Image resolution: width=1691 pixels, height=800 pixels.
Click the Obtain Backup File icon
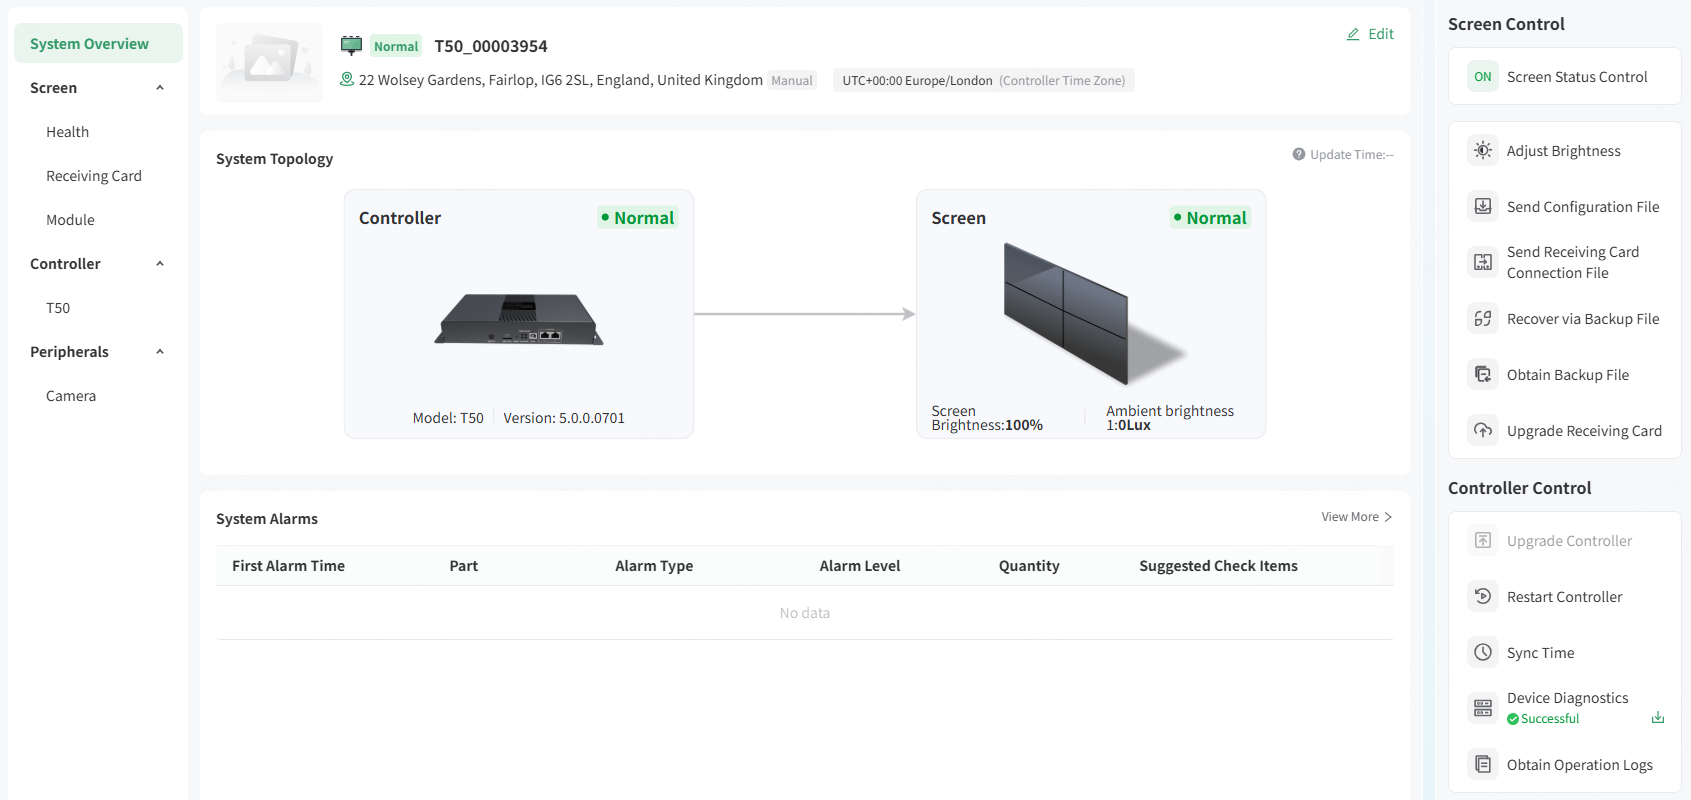pyautogui.click(x=1483, y=375)
